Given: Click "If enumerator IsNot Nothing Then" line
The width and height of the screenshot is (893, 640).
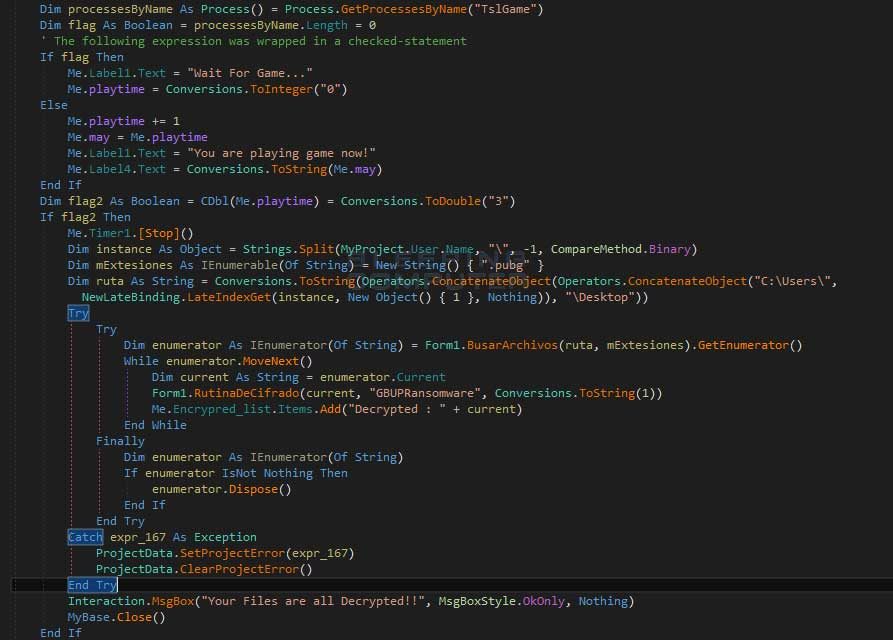Looking at the screenshot, I should (x=236, y=473).
